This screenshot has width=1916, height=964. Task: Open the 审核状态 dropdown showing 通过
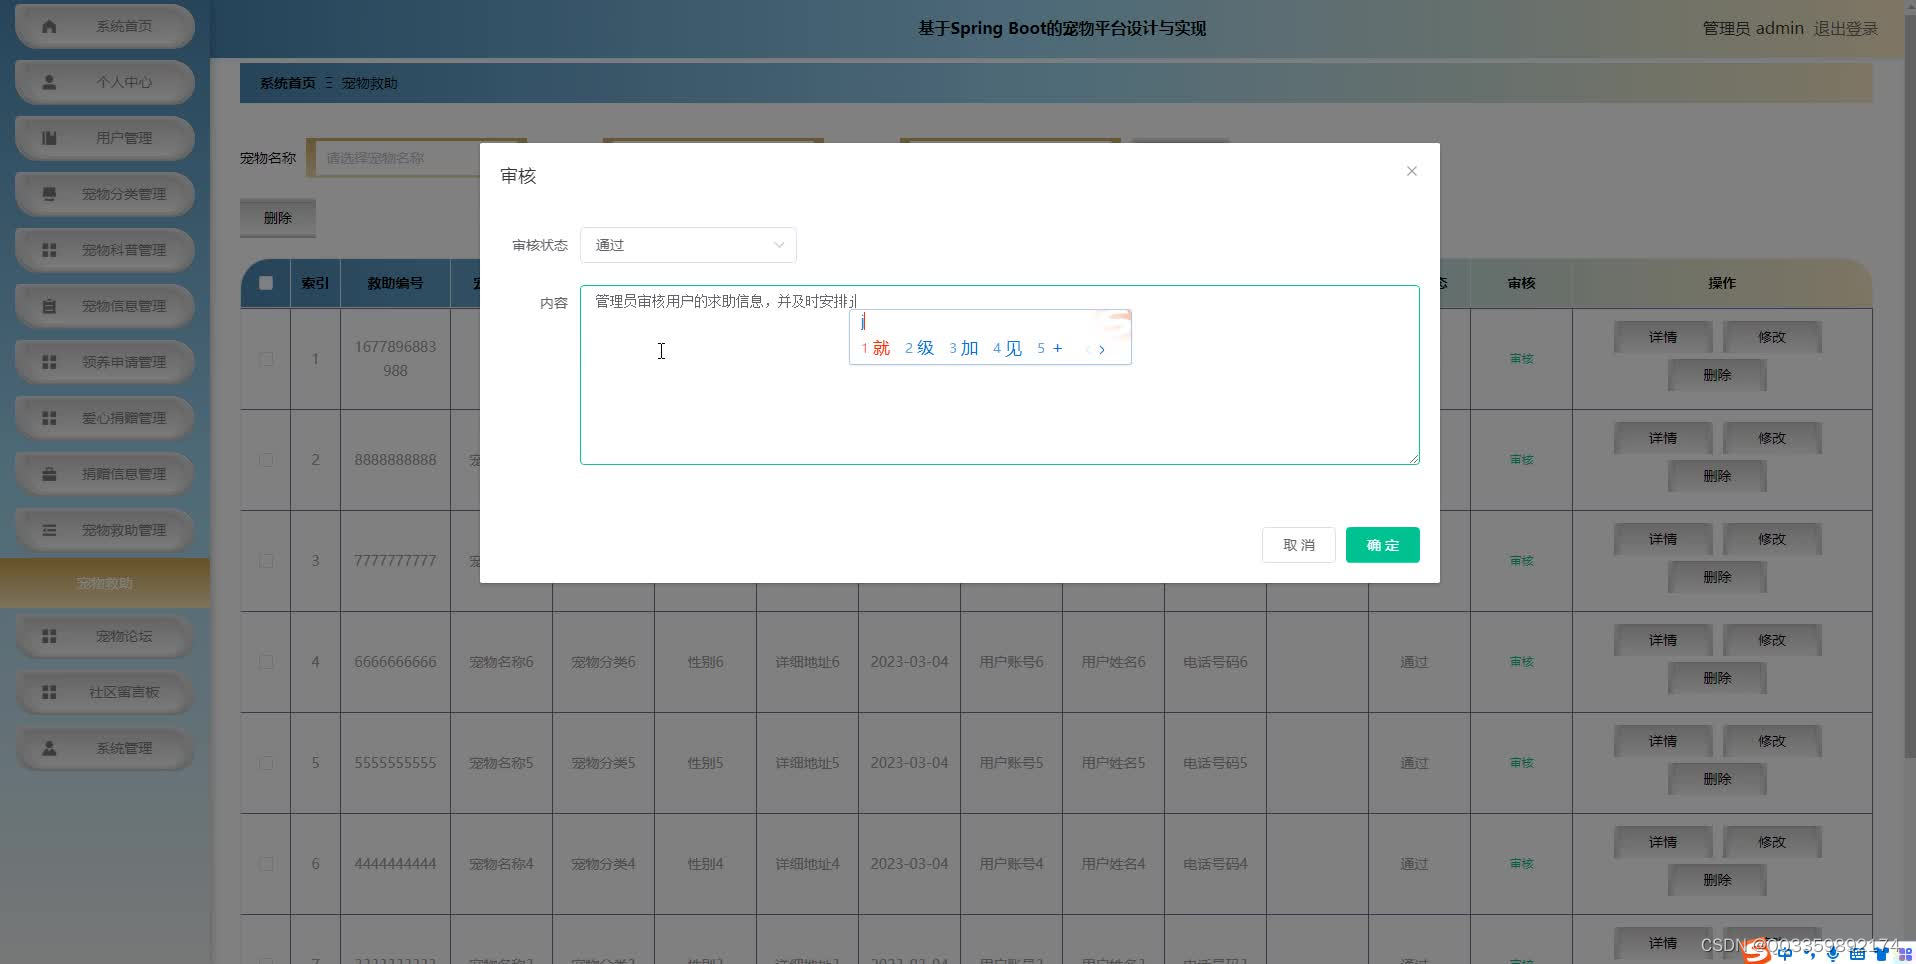(688, 245)
